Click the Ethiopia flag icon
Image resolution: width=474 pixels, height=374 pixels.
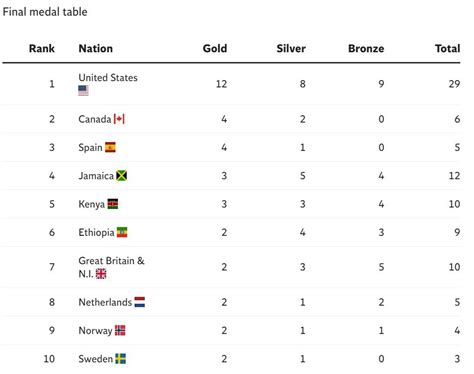pos(122,232)
